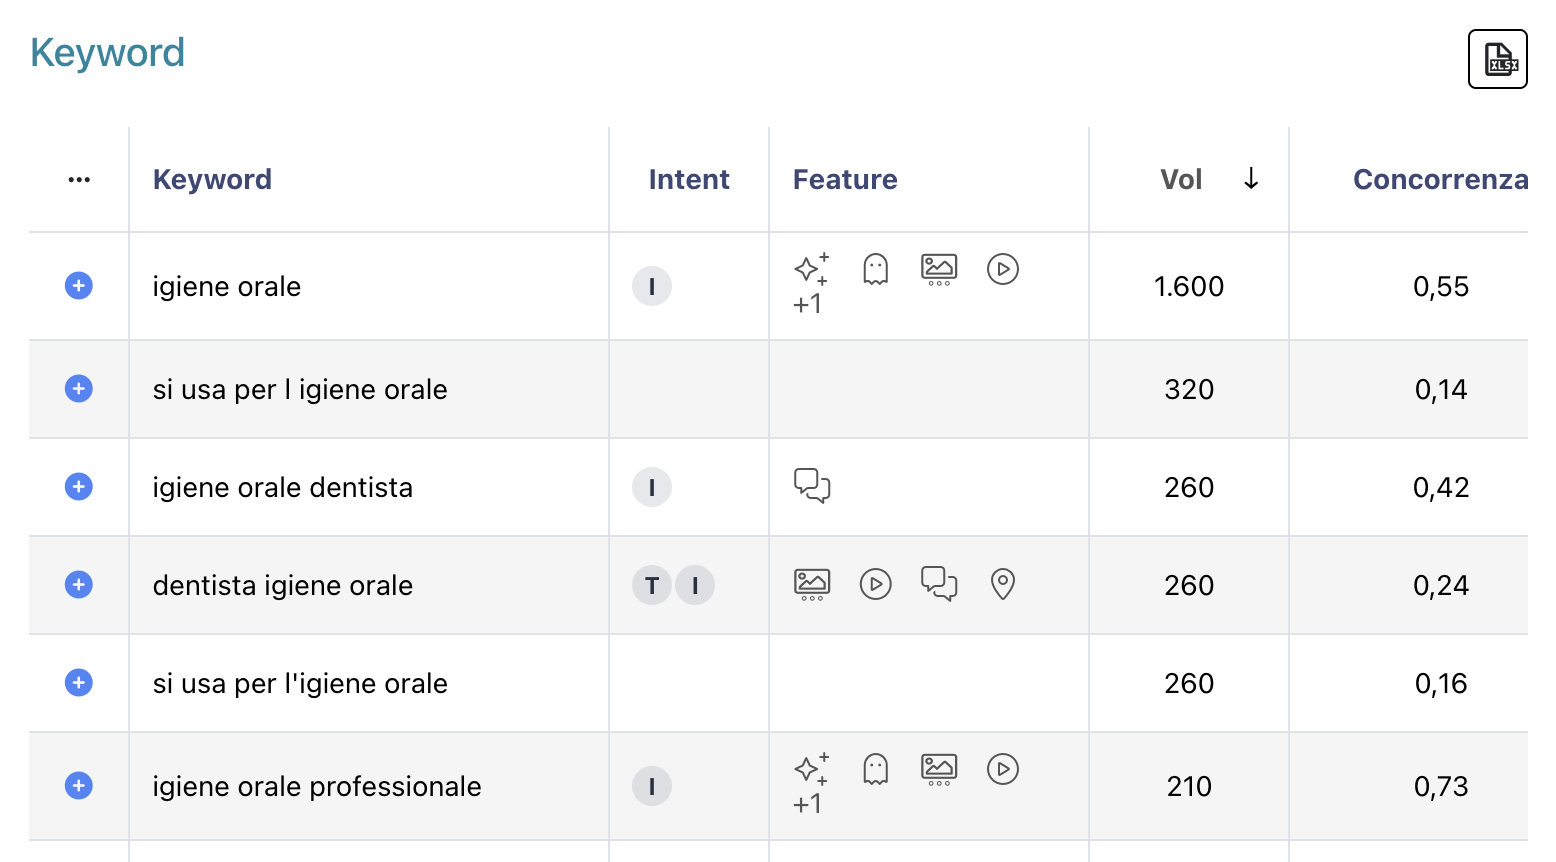Add 'dentista igiene orale' with plus icon
Image resolution: width=1556 pixels, height=862 pixels.
(79, 584)
